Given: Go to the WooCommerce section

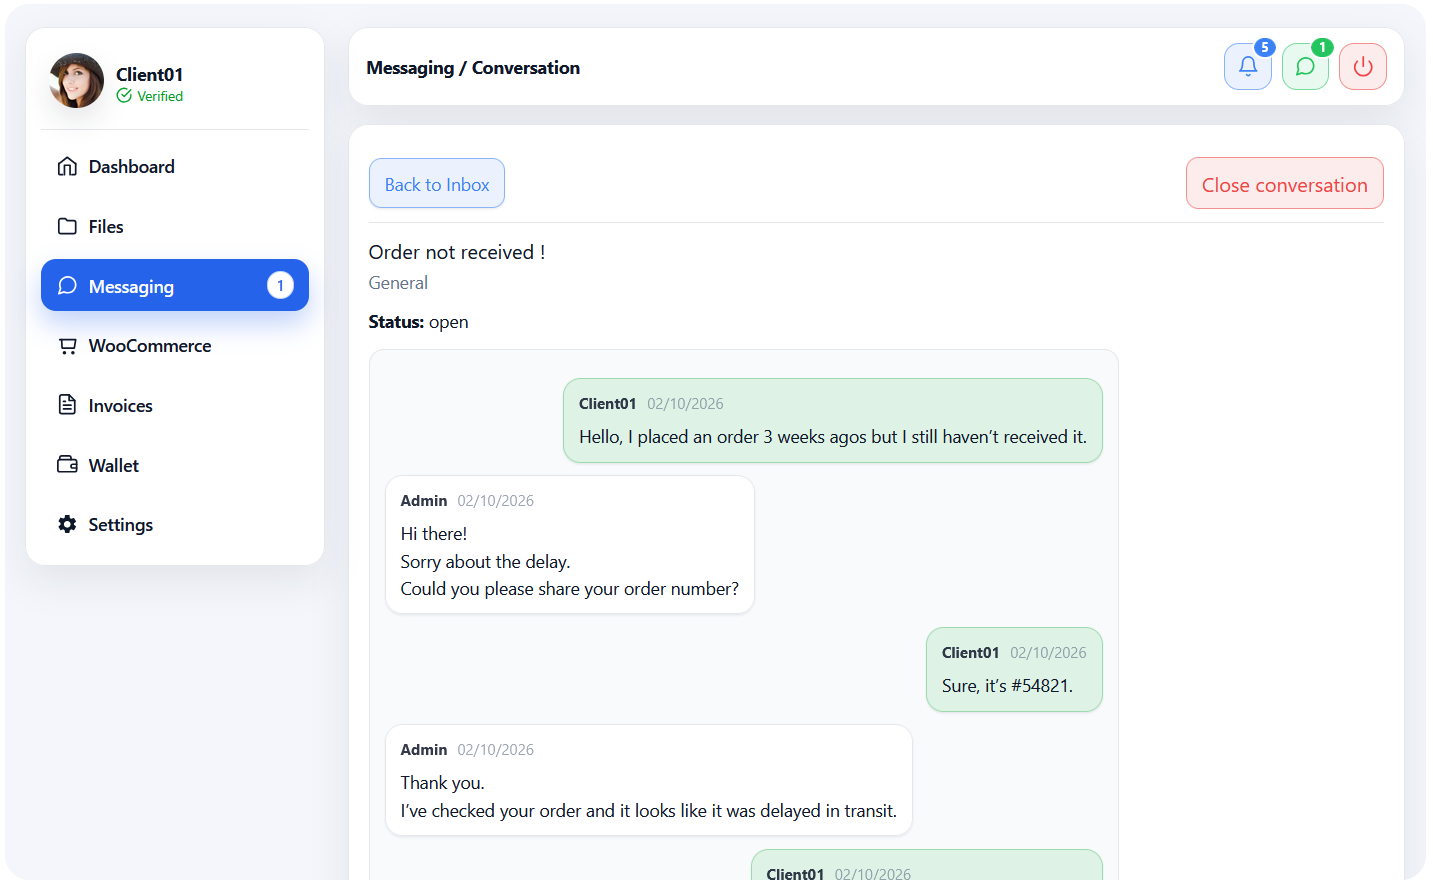Looking at the screenshot, I should click(x=149, y=346).
